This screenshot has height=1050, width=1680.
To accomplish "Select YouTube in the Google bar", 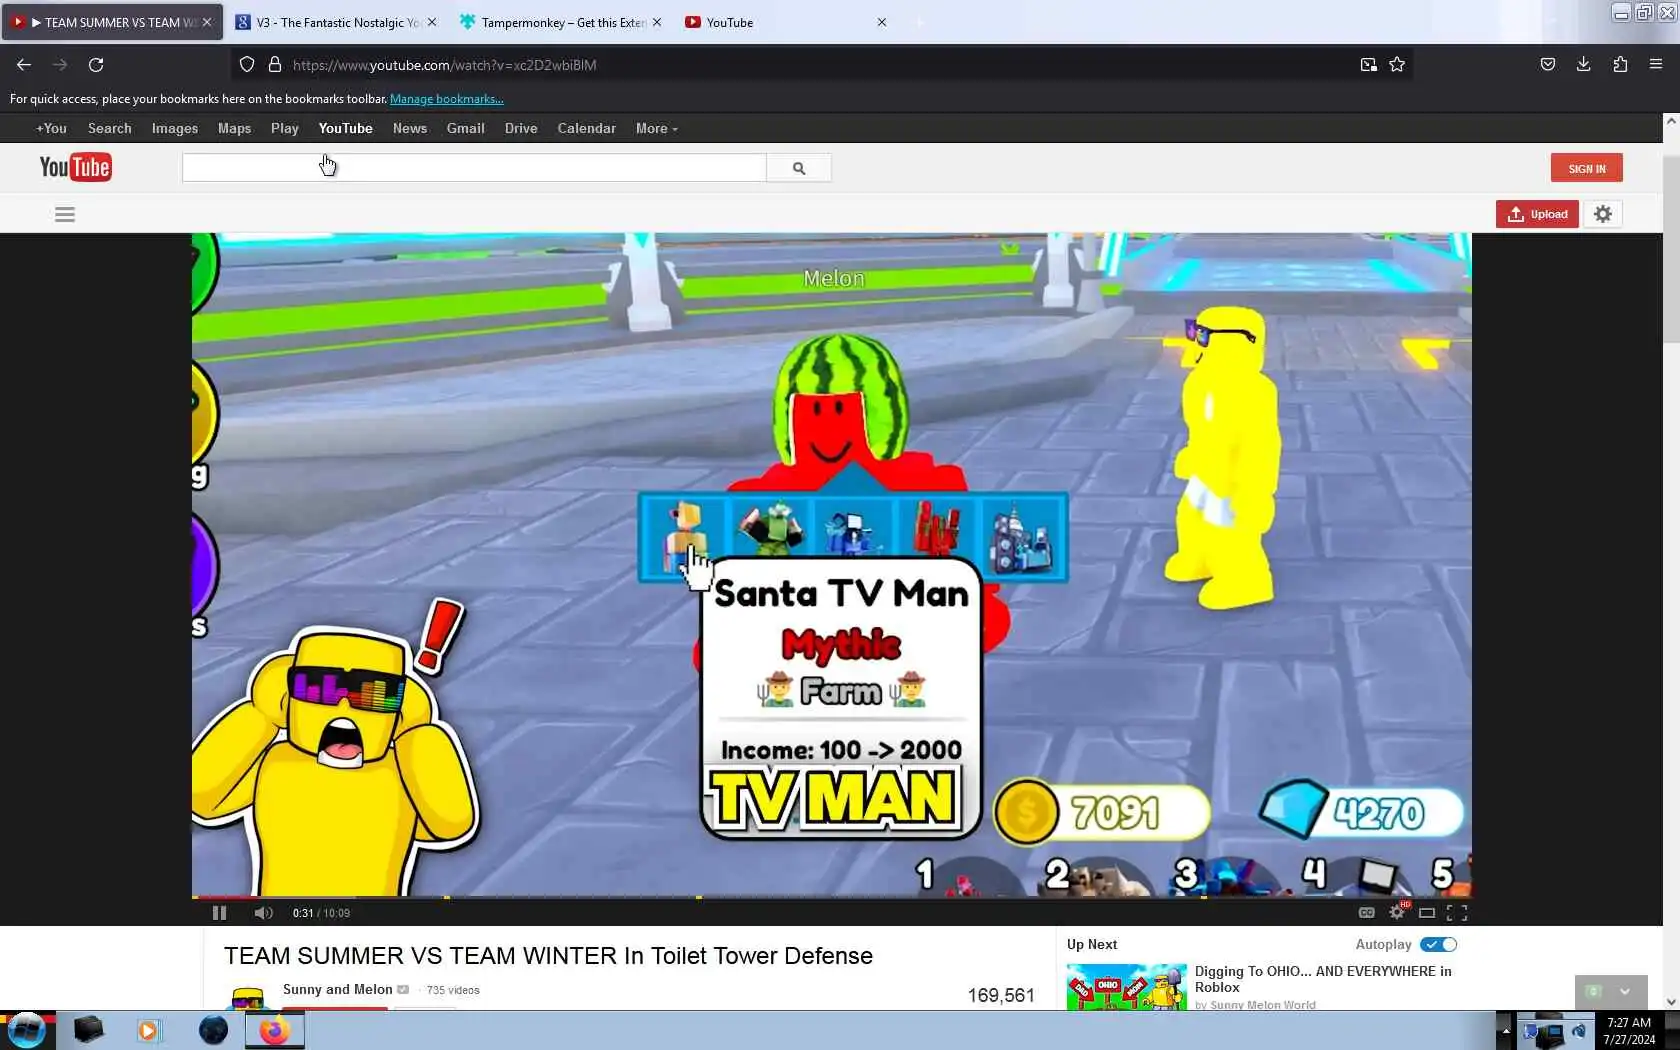I will tap(345, 128).
